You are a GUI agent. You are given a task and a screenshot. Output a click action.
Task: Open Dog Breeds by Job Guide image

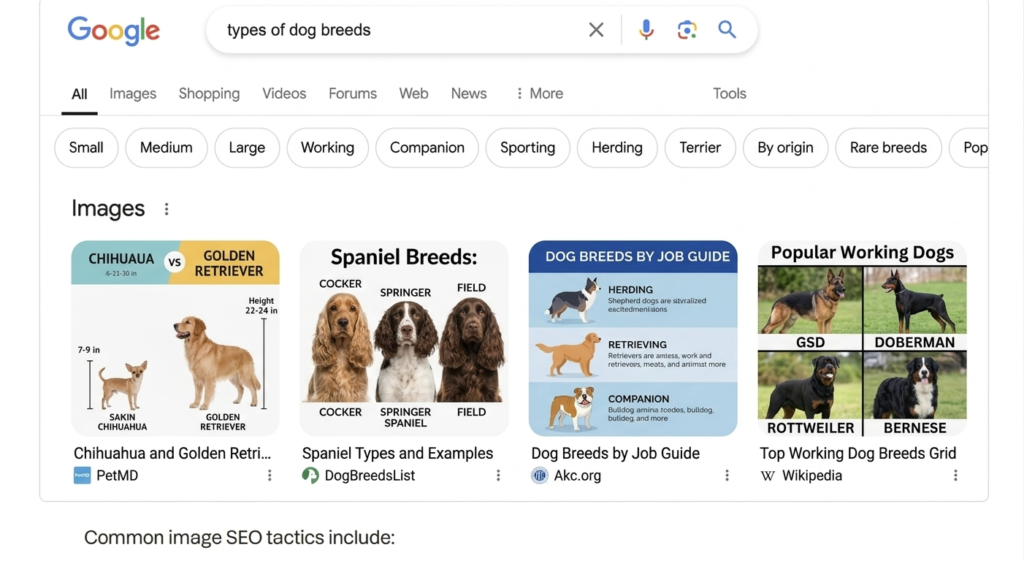tap(633, 338)
